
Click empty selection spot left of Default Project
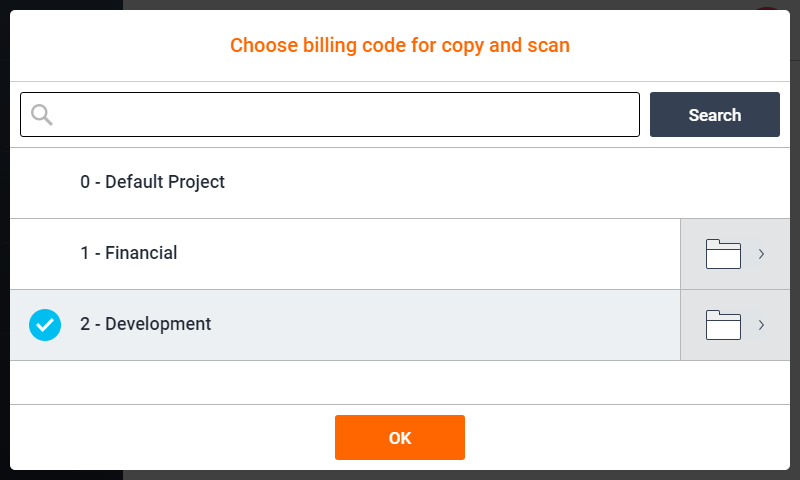[x=45, y=183]
